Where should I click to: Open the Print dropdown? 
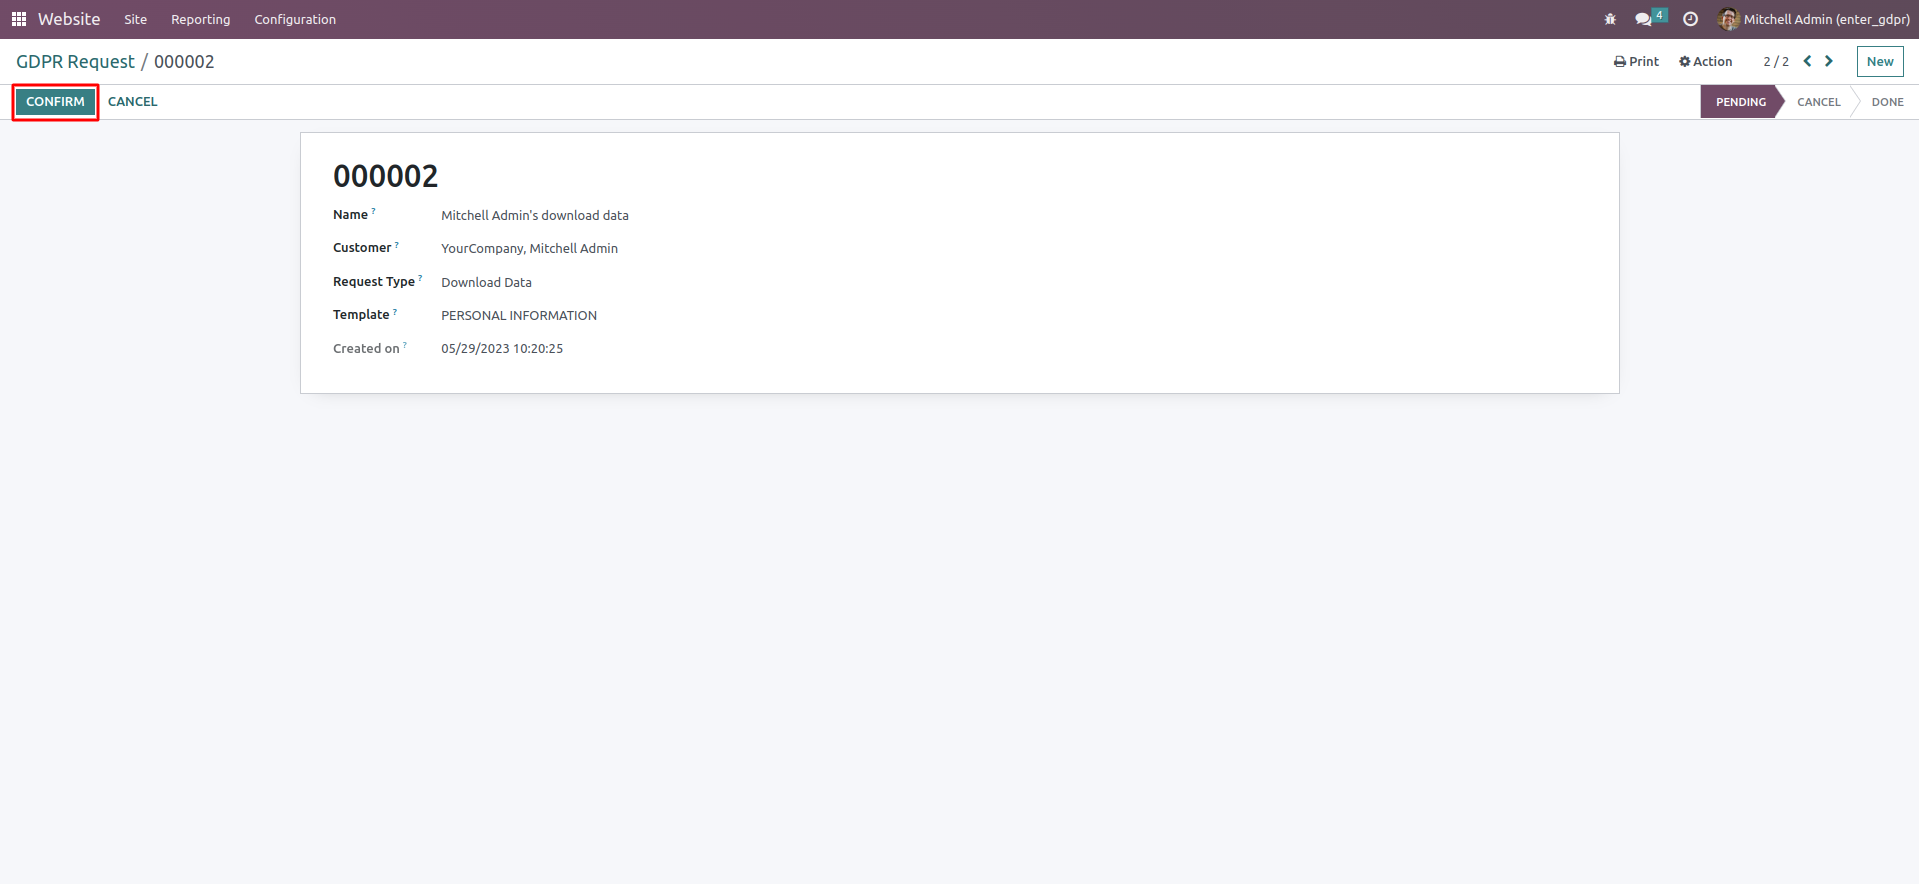coord(1636,61)
